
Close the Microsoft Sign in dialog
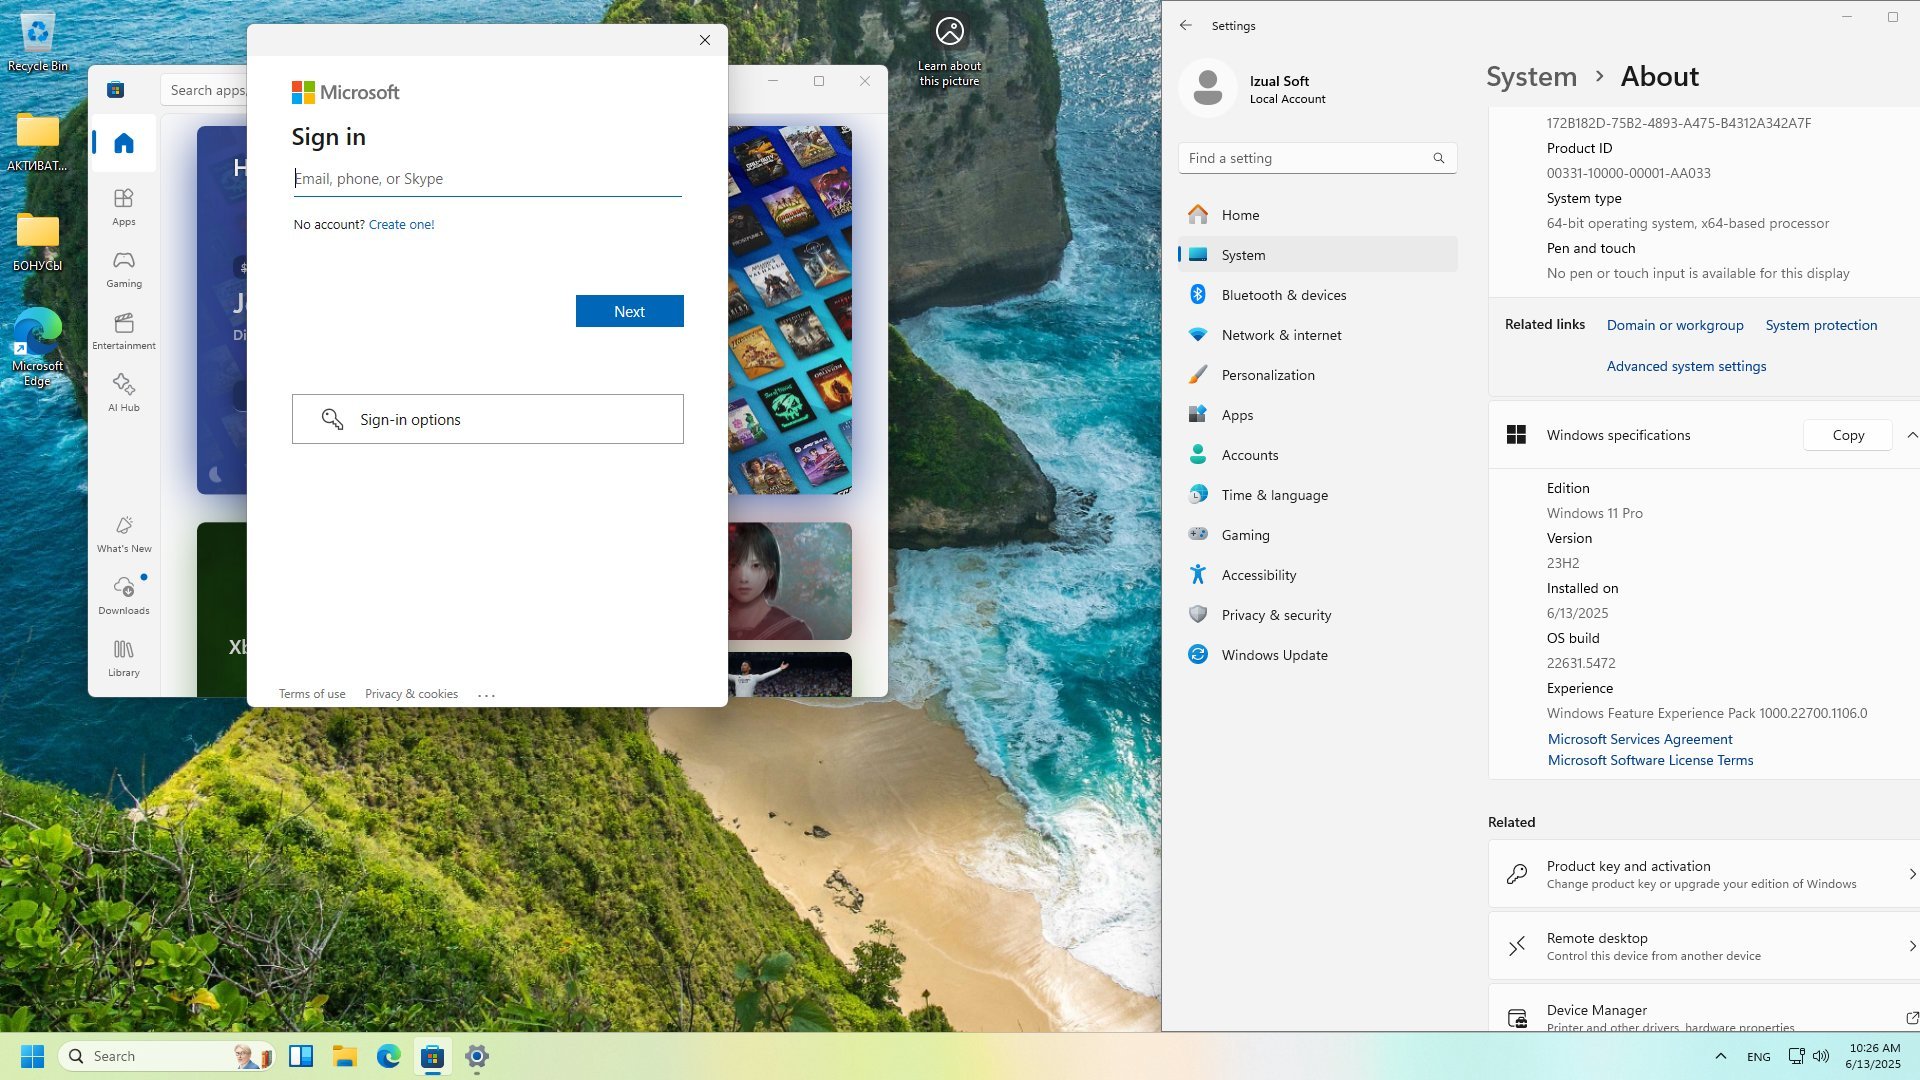(705, 40)
